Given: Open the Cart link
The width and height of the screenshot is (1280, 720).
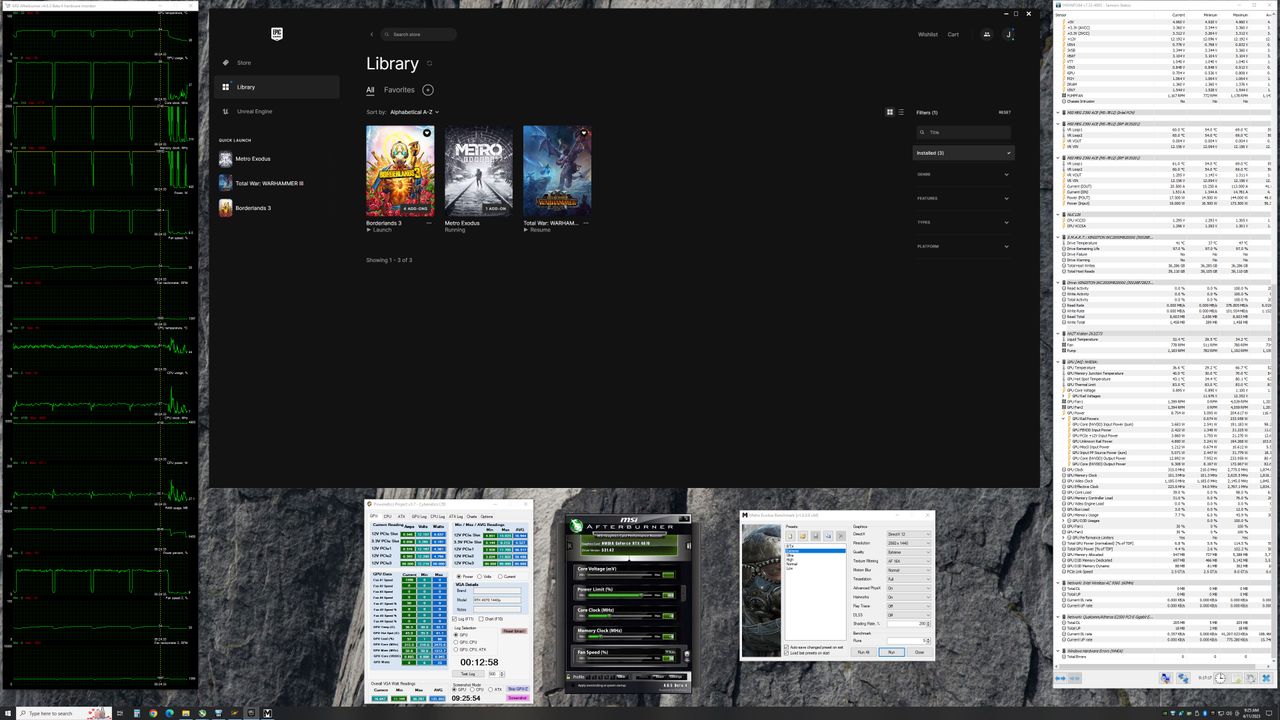Looking at the screenshot, I should click(953, 34).
